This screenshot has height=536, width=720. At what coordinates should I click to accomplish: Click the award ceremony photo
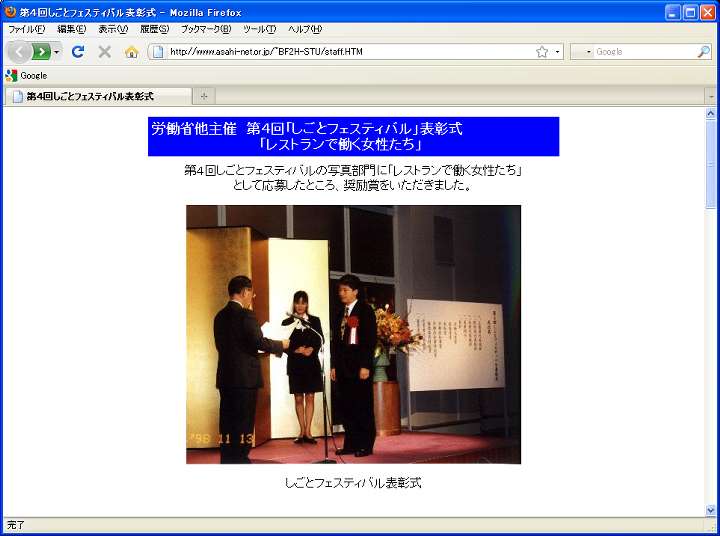353,334
